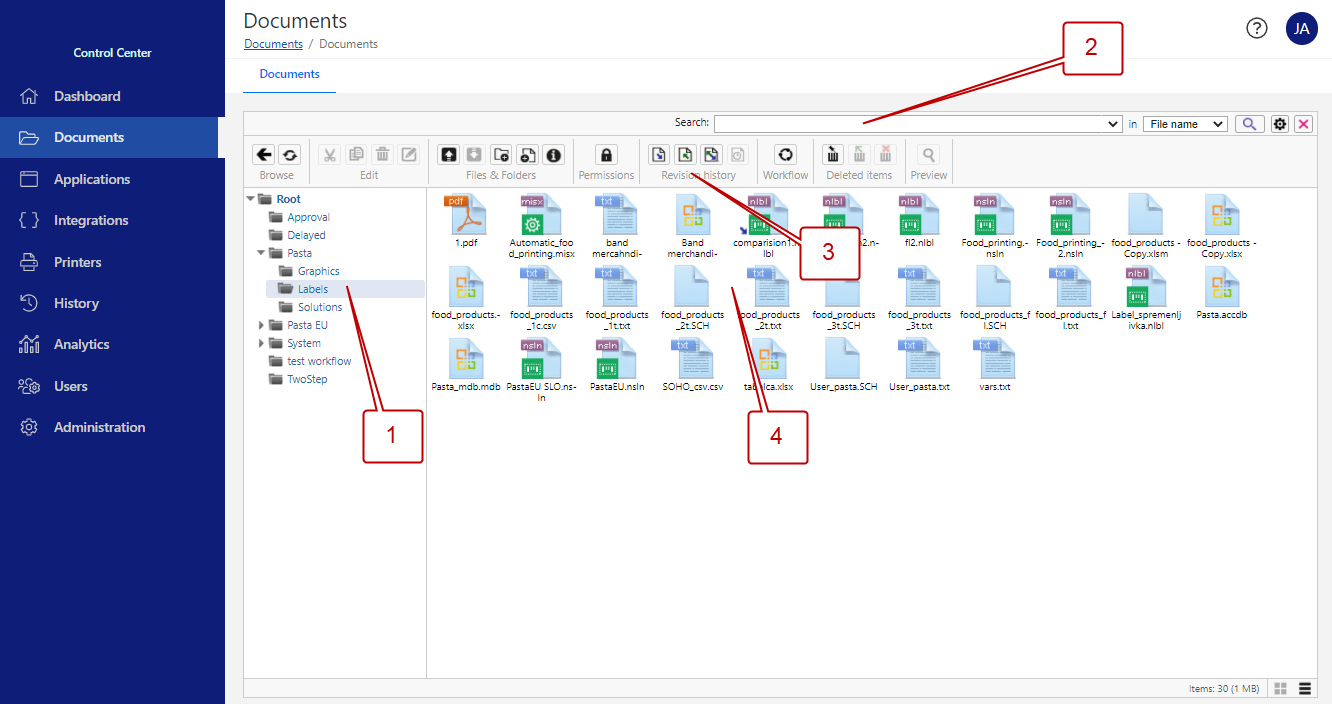Click the new folder icon in Files & Folders
This screenshot has width=1332, height=704.
[501, 154]
